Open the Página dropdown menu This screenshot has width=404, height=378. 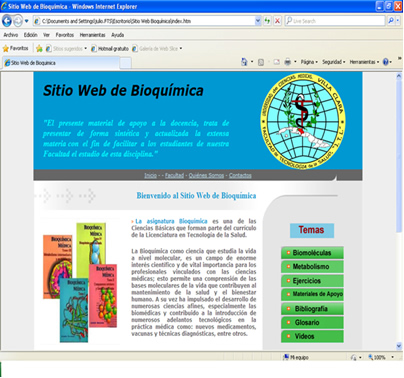[x=309, y=62]
